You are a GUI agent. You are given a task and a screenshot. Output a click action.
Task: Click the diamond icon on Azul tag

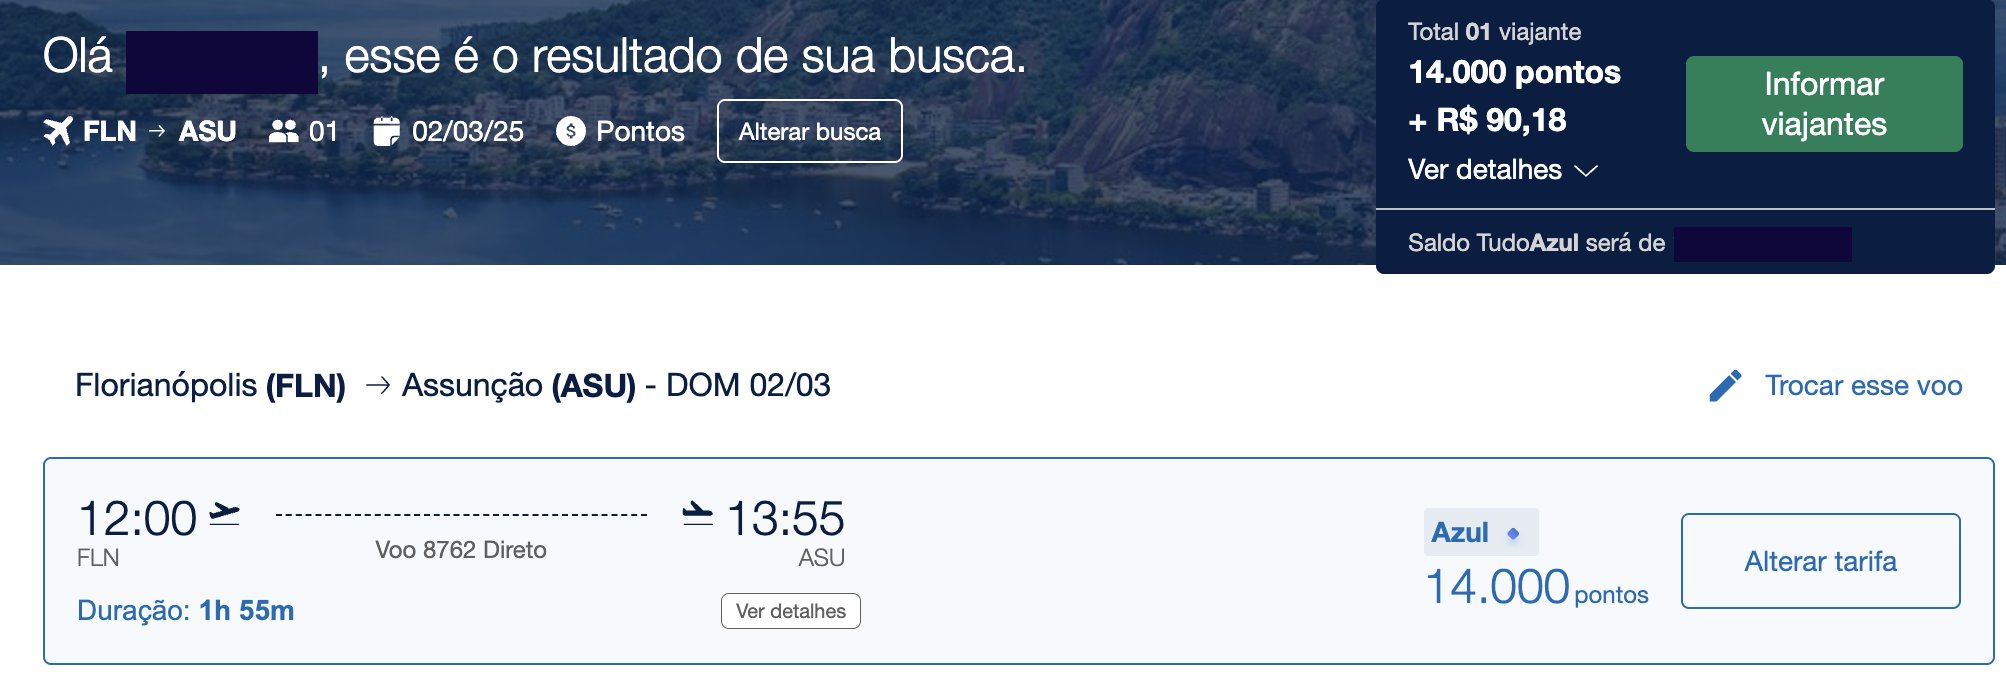pos(1513,534)
